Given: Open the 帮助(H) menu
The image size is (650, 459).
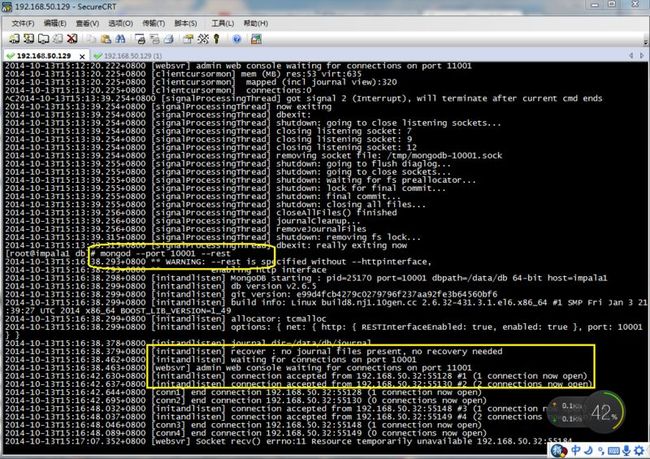Looking at the screenshot, I should point(255,23).
